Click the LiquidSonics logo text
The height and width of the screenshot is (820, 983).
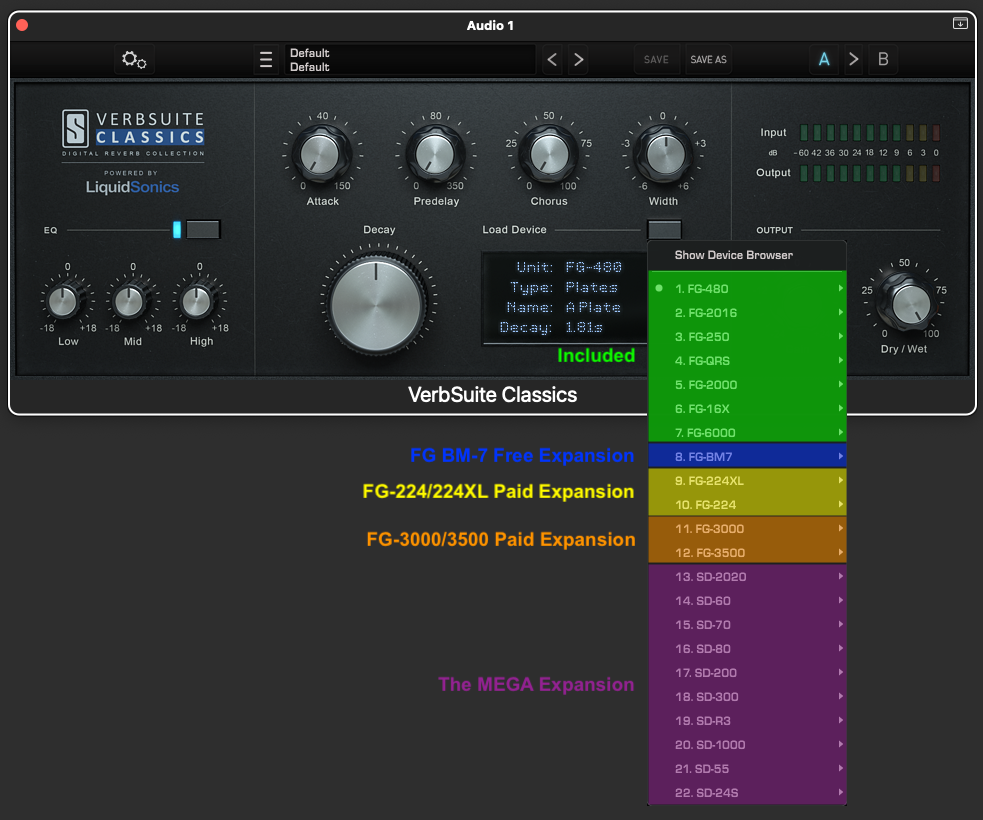click(132, 187)
